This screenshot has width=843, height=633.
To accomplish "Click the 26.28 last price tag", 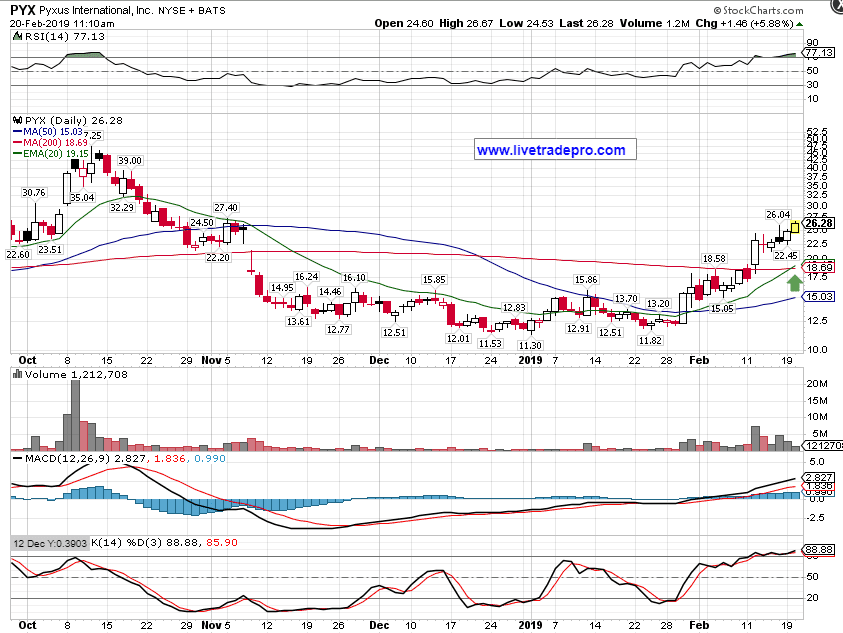I will pyautogui.click(x=819, y=223).
